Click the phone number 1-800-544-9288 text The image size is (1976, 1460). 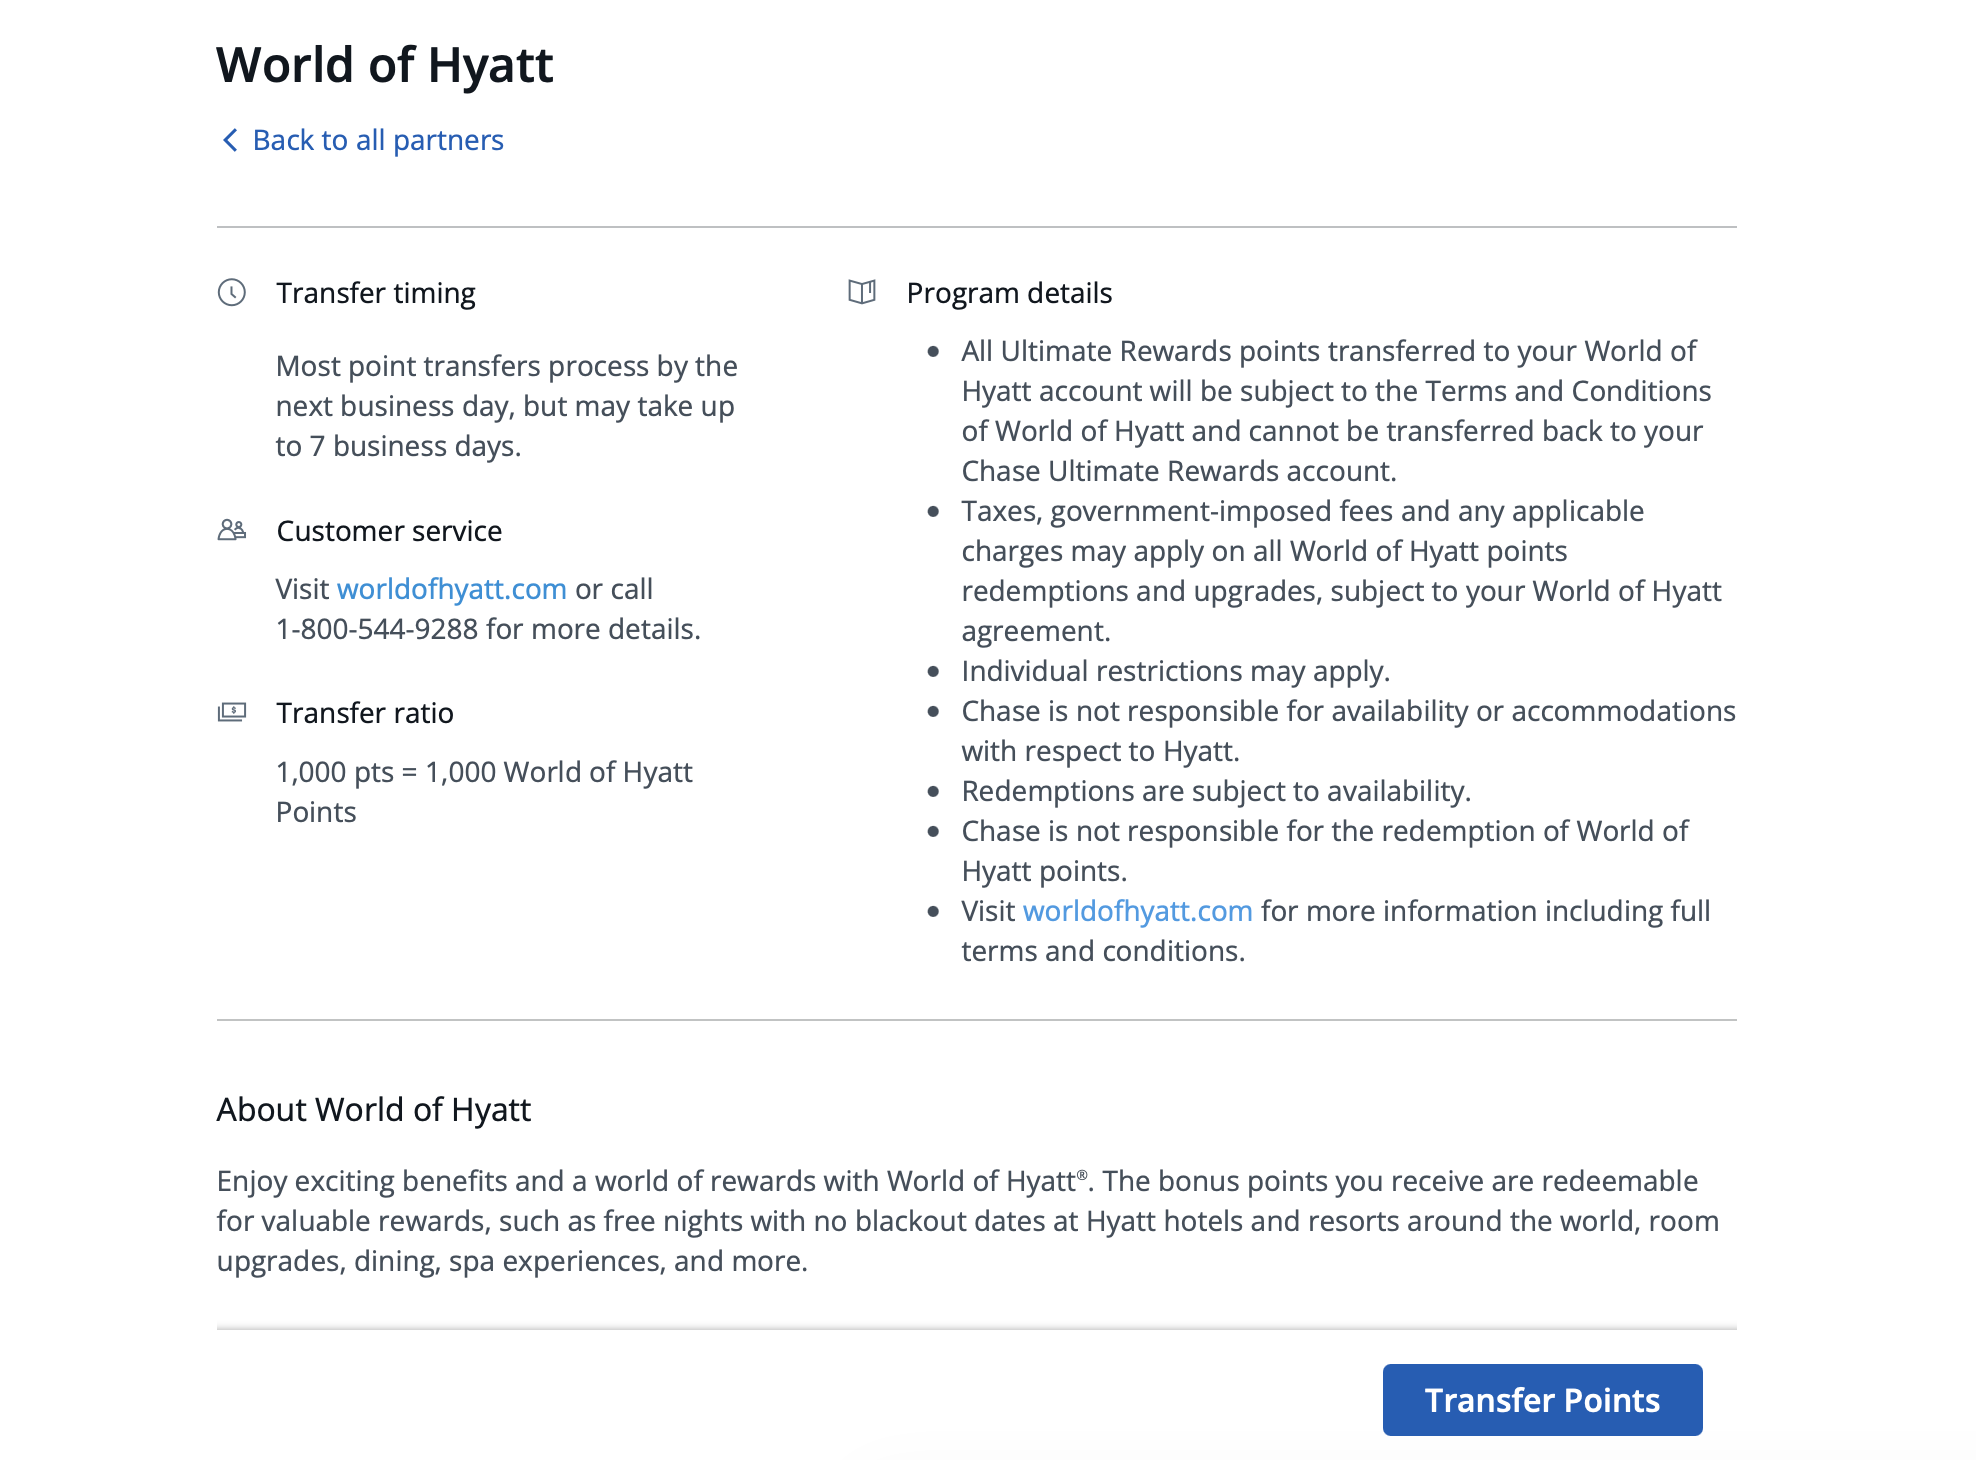click(377, 629)
